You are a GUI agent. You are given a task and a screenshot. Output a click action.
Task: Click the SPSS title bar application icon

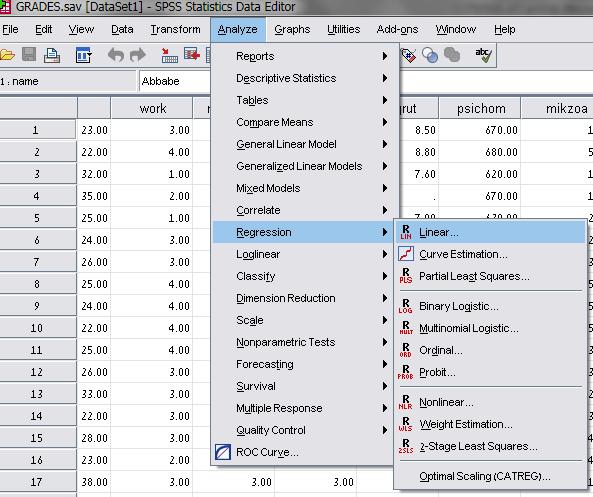(5, 6)
